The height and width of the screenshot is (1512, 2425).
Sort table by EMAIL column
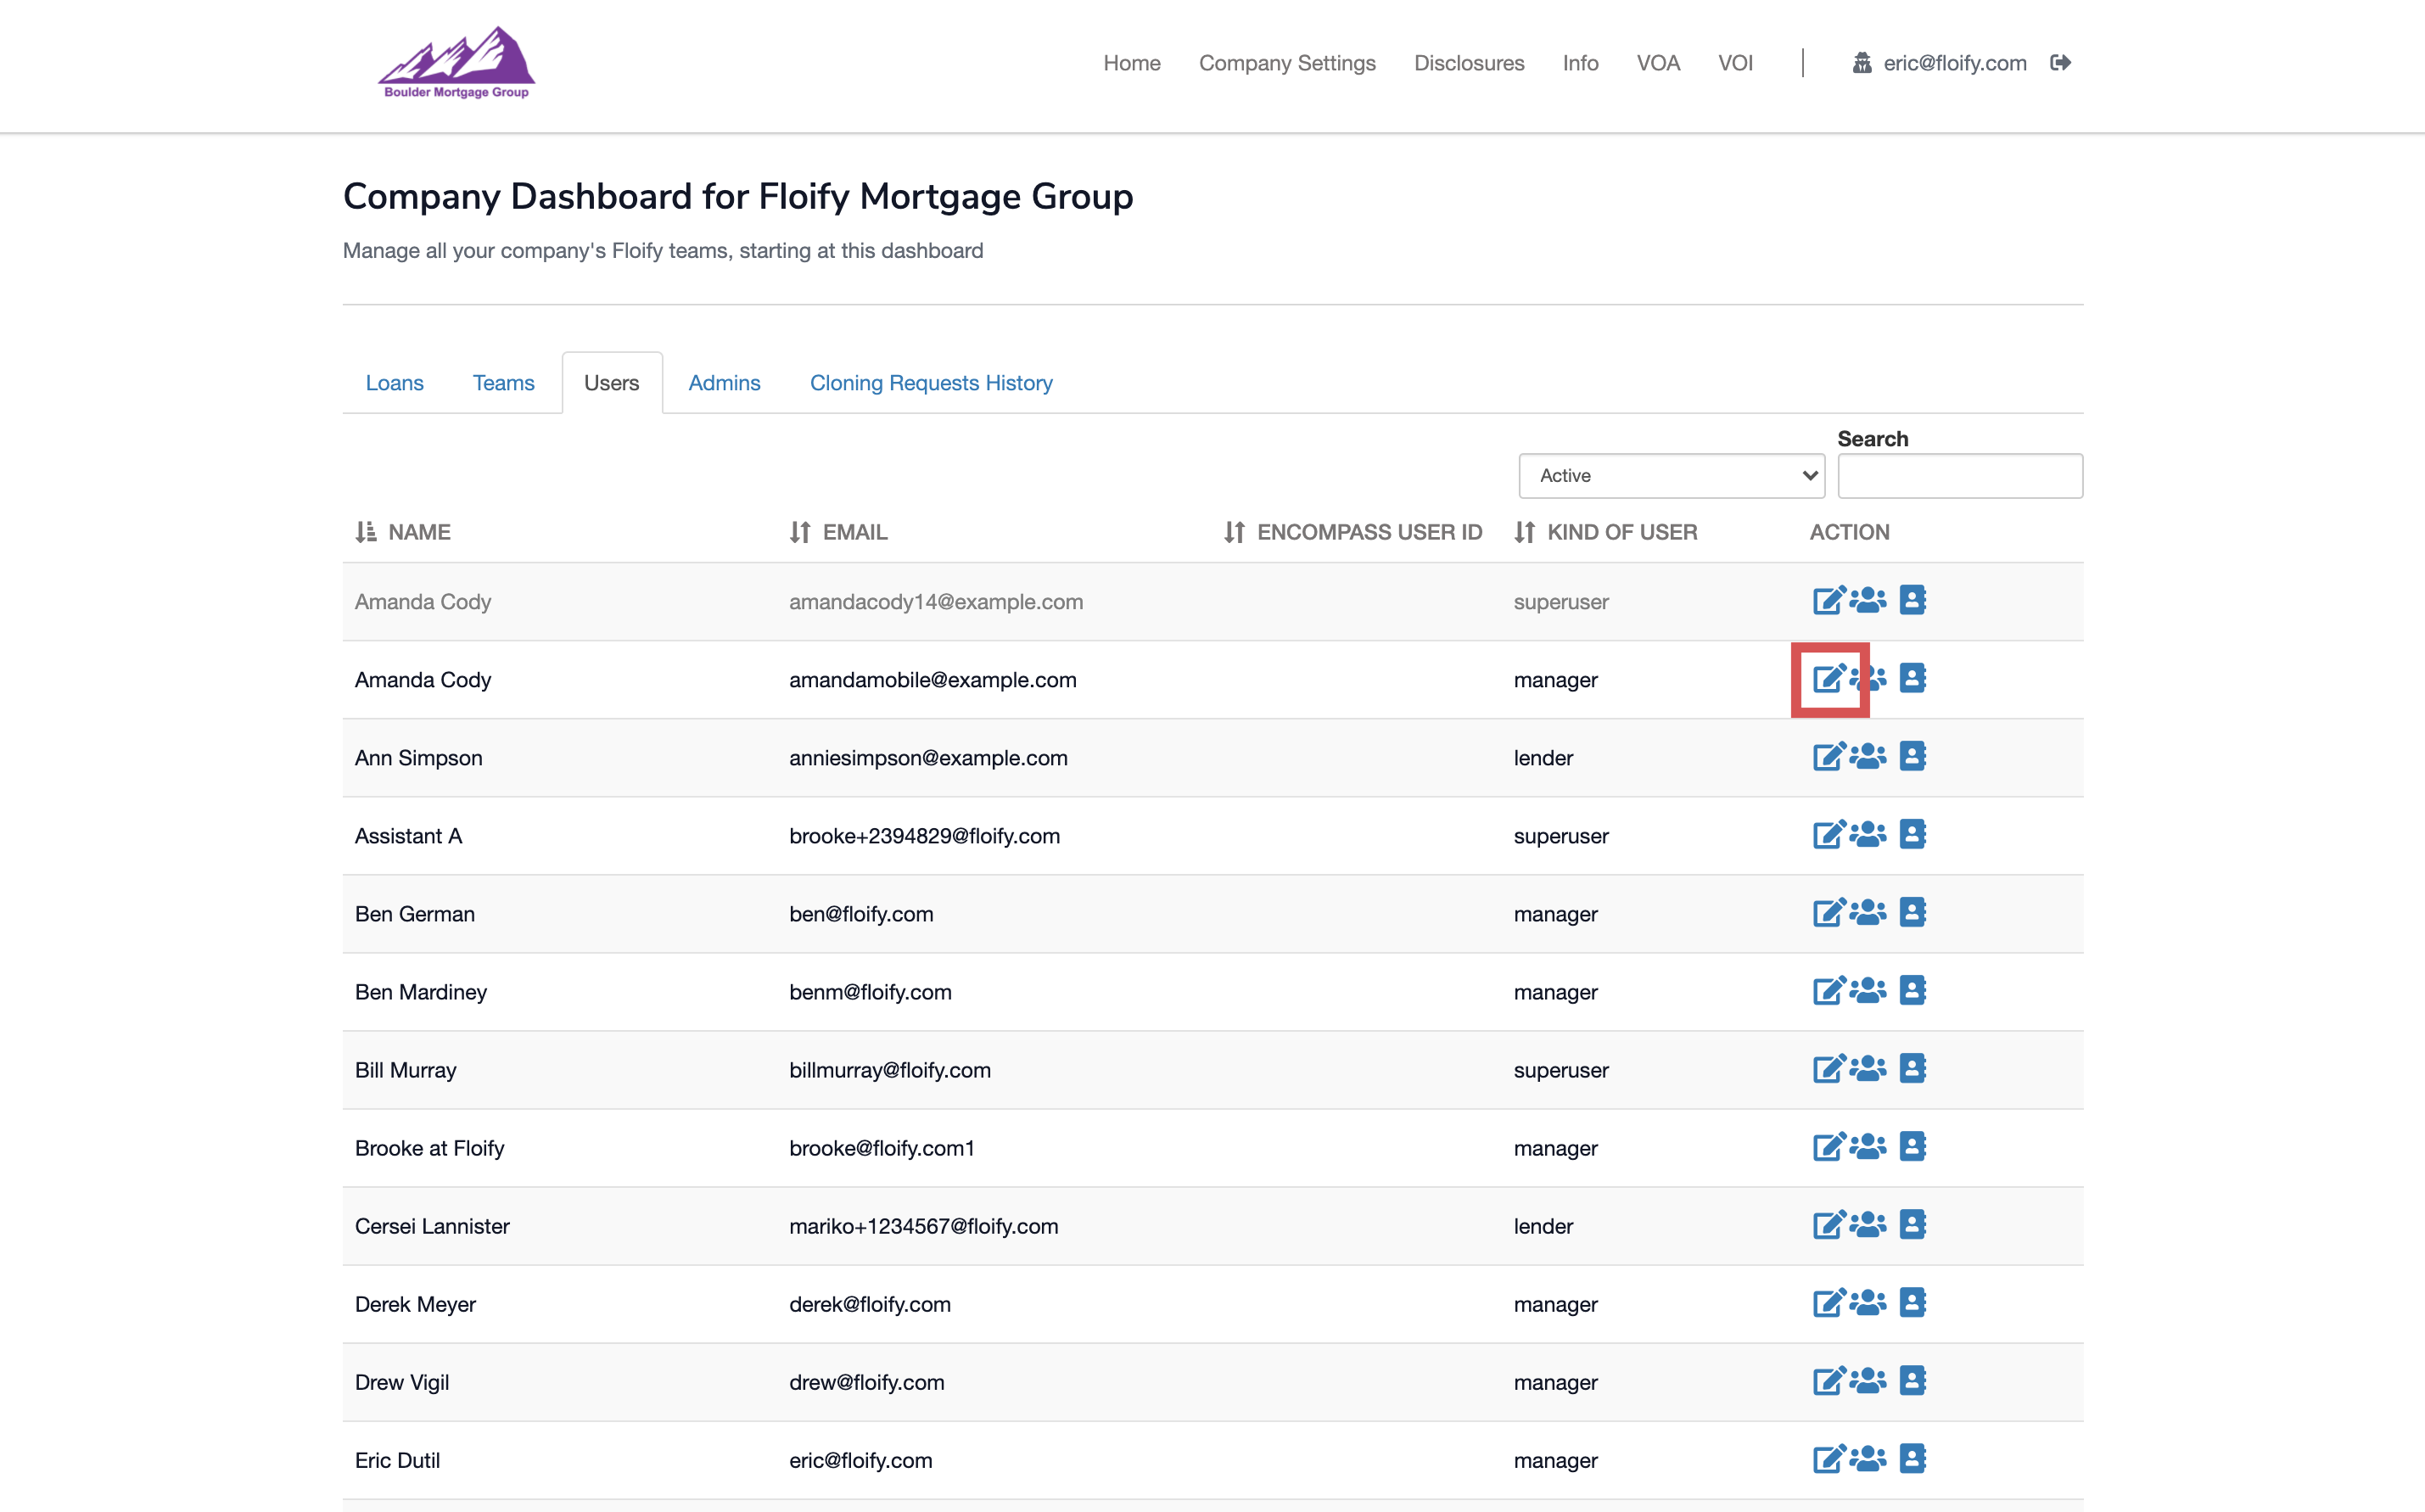click(x=838, y=532)
